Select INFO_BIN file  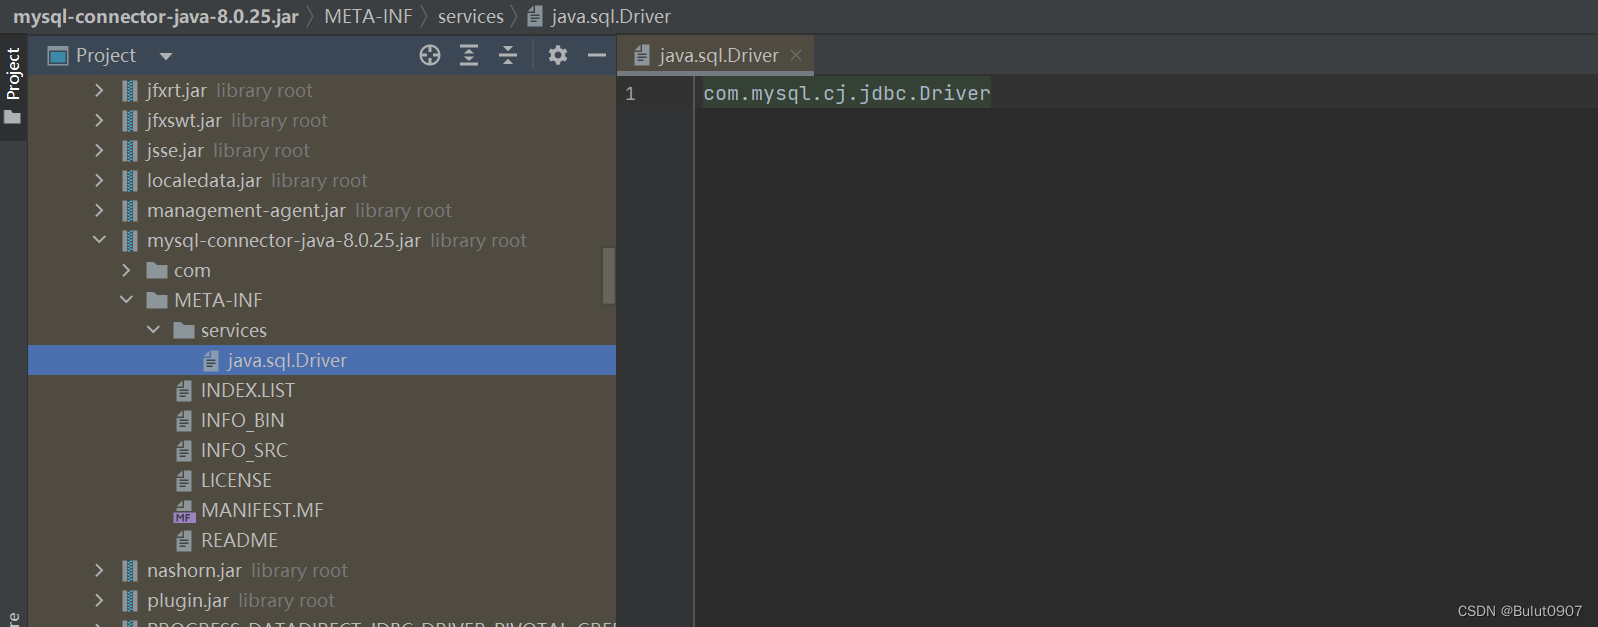243,420
